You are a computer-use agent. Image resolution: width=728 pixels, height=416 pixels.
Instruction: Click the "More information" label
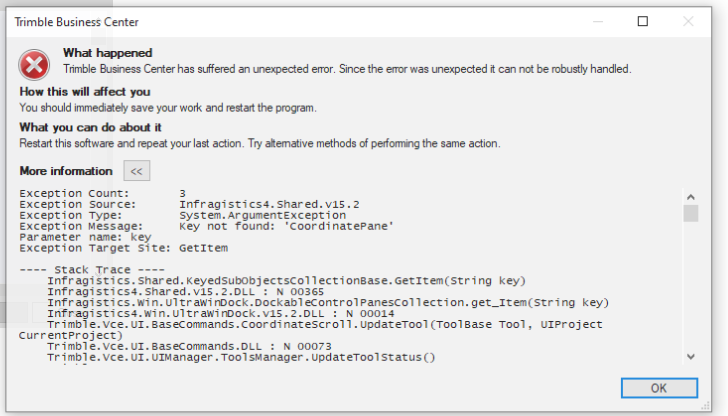[x=66, y=171]
